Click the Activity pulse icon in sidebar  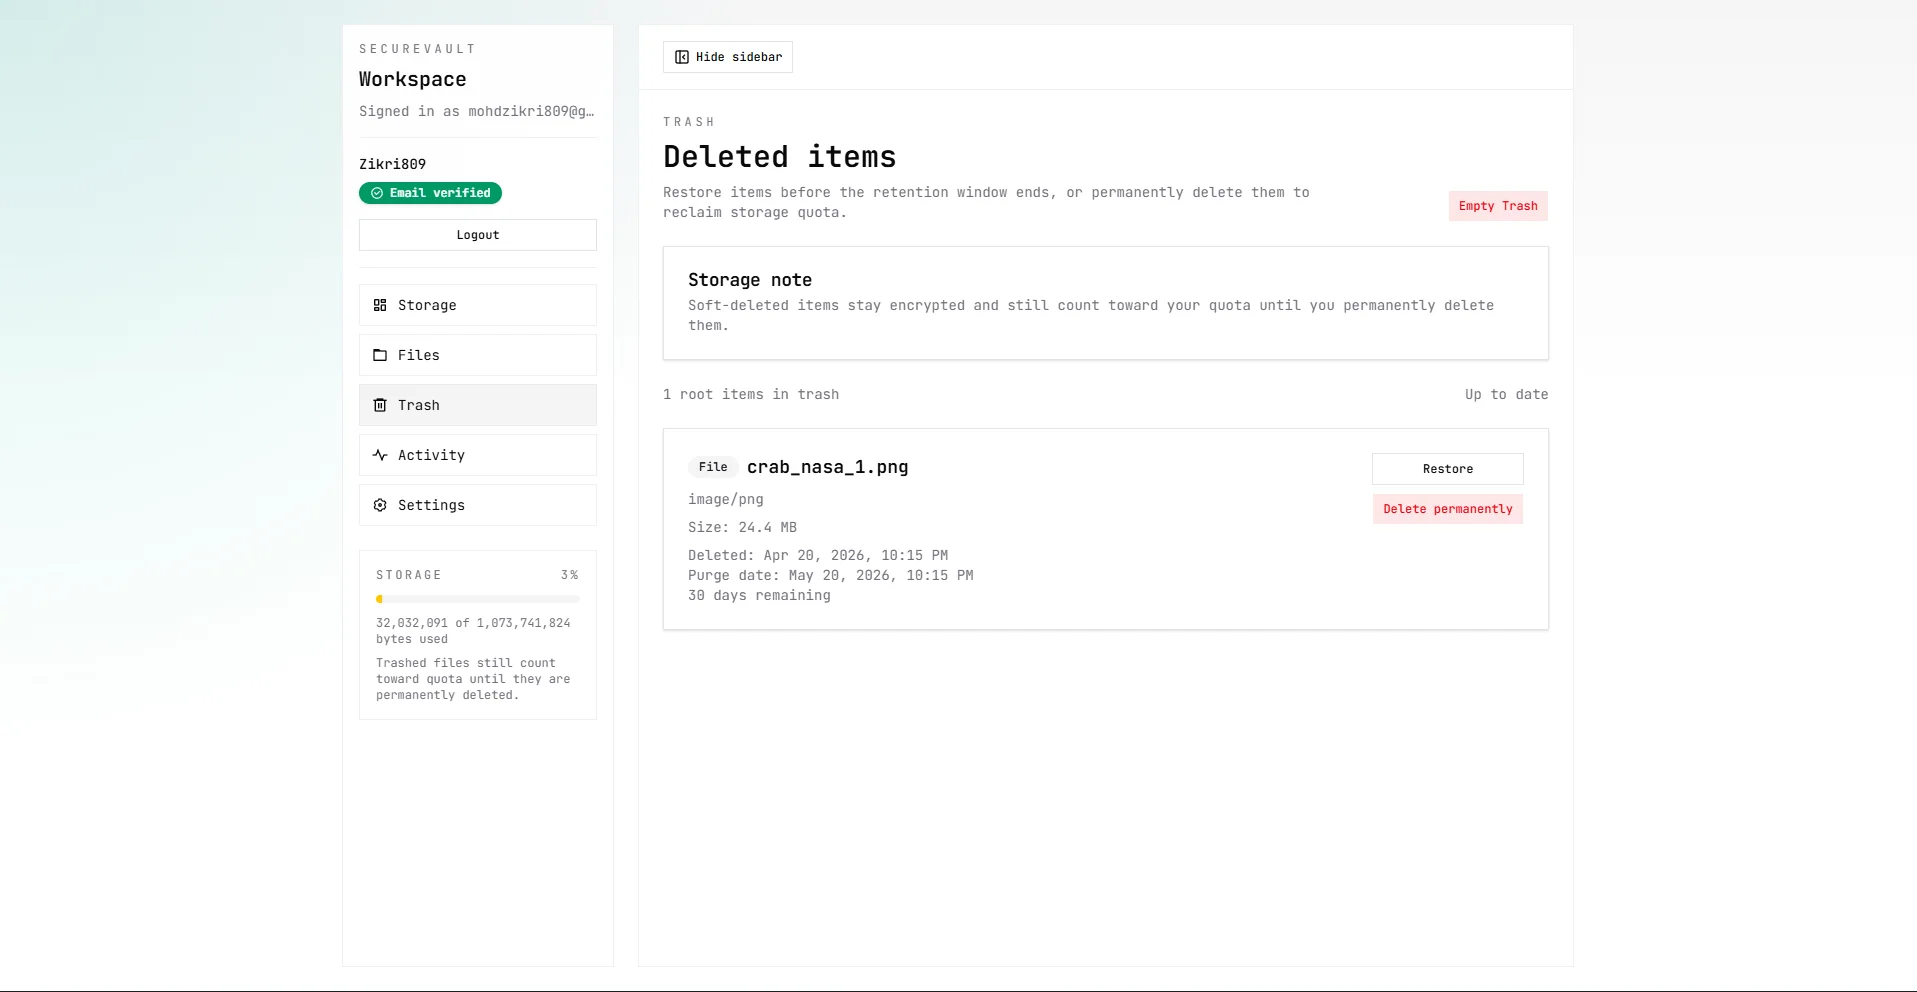coord(380,455)
